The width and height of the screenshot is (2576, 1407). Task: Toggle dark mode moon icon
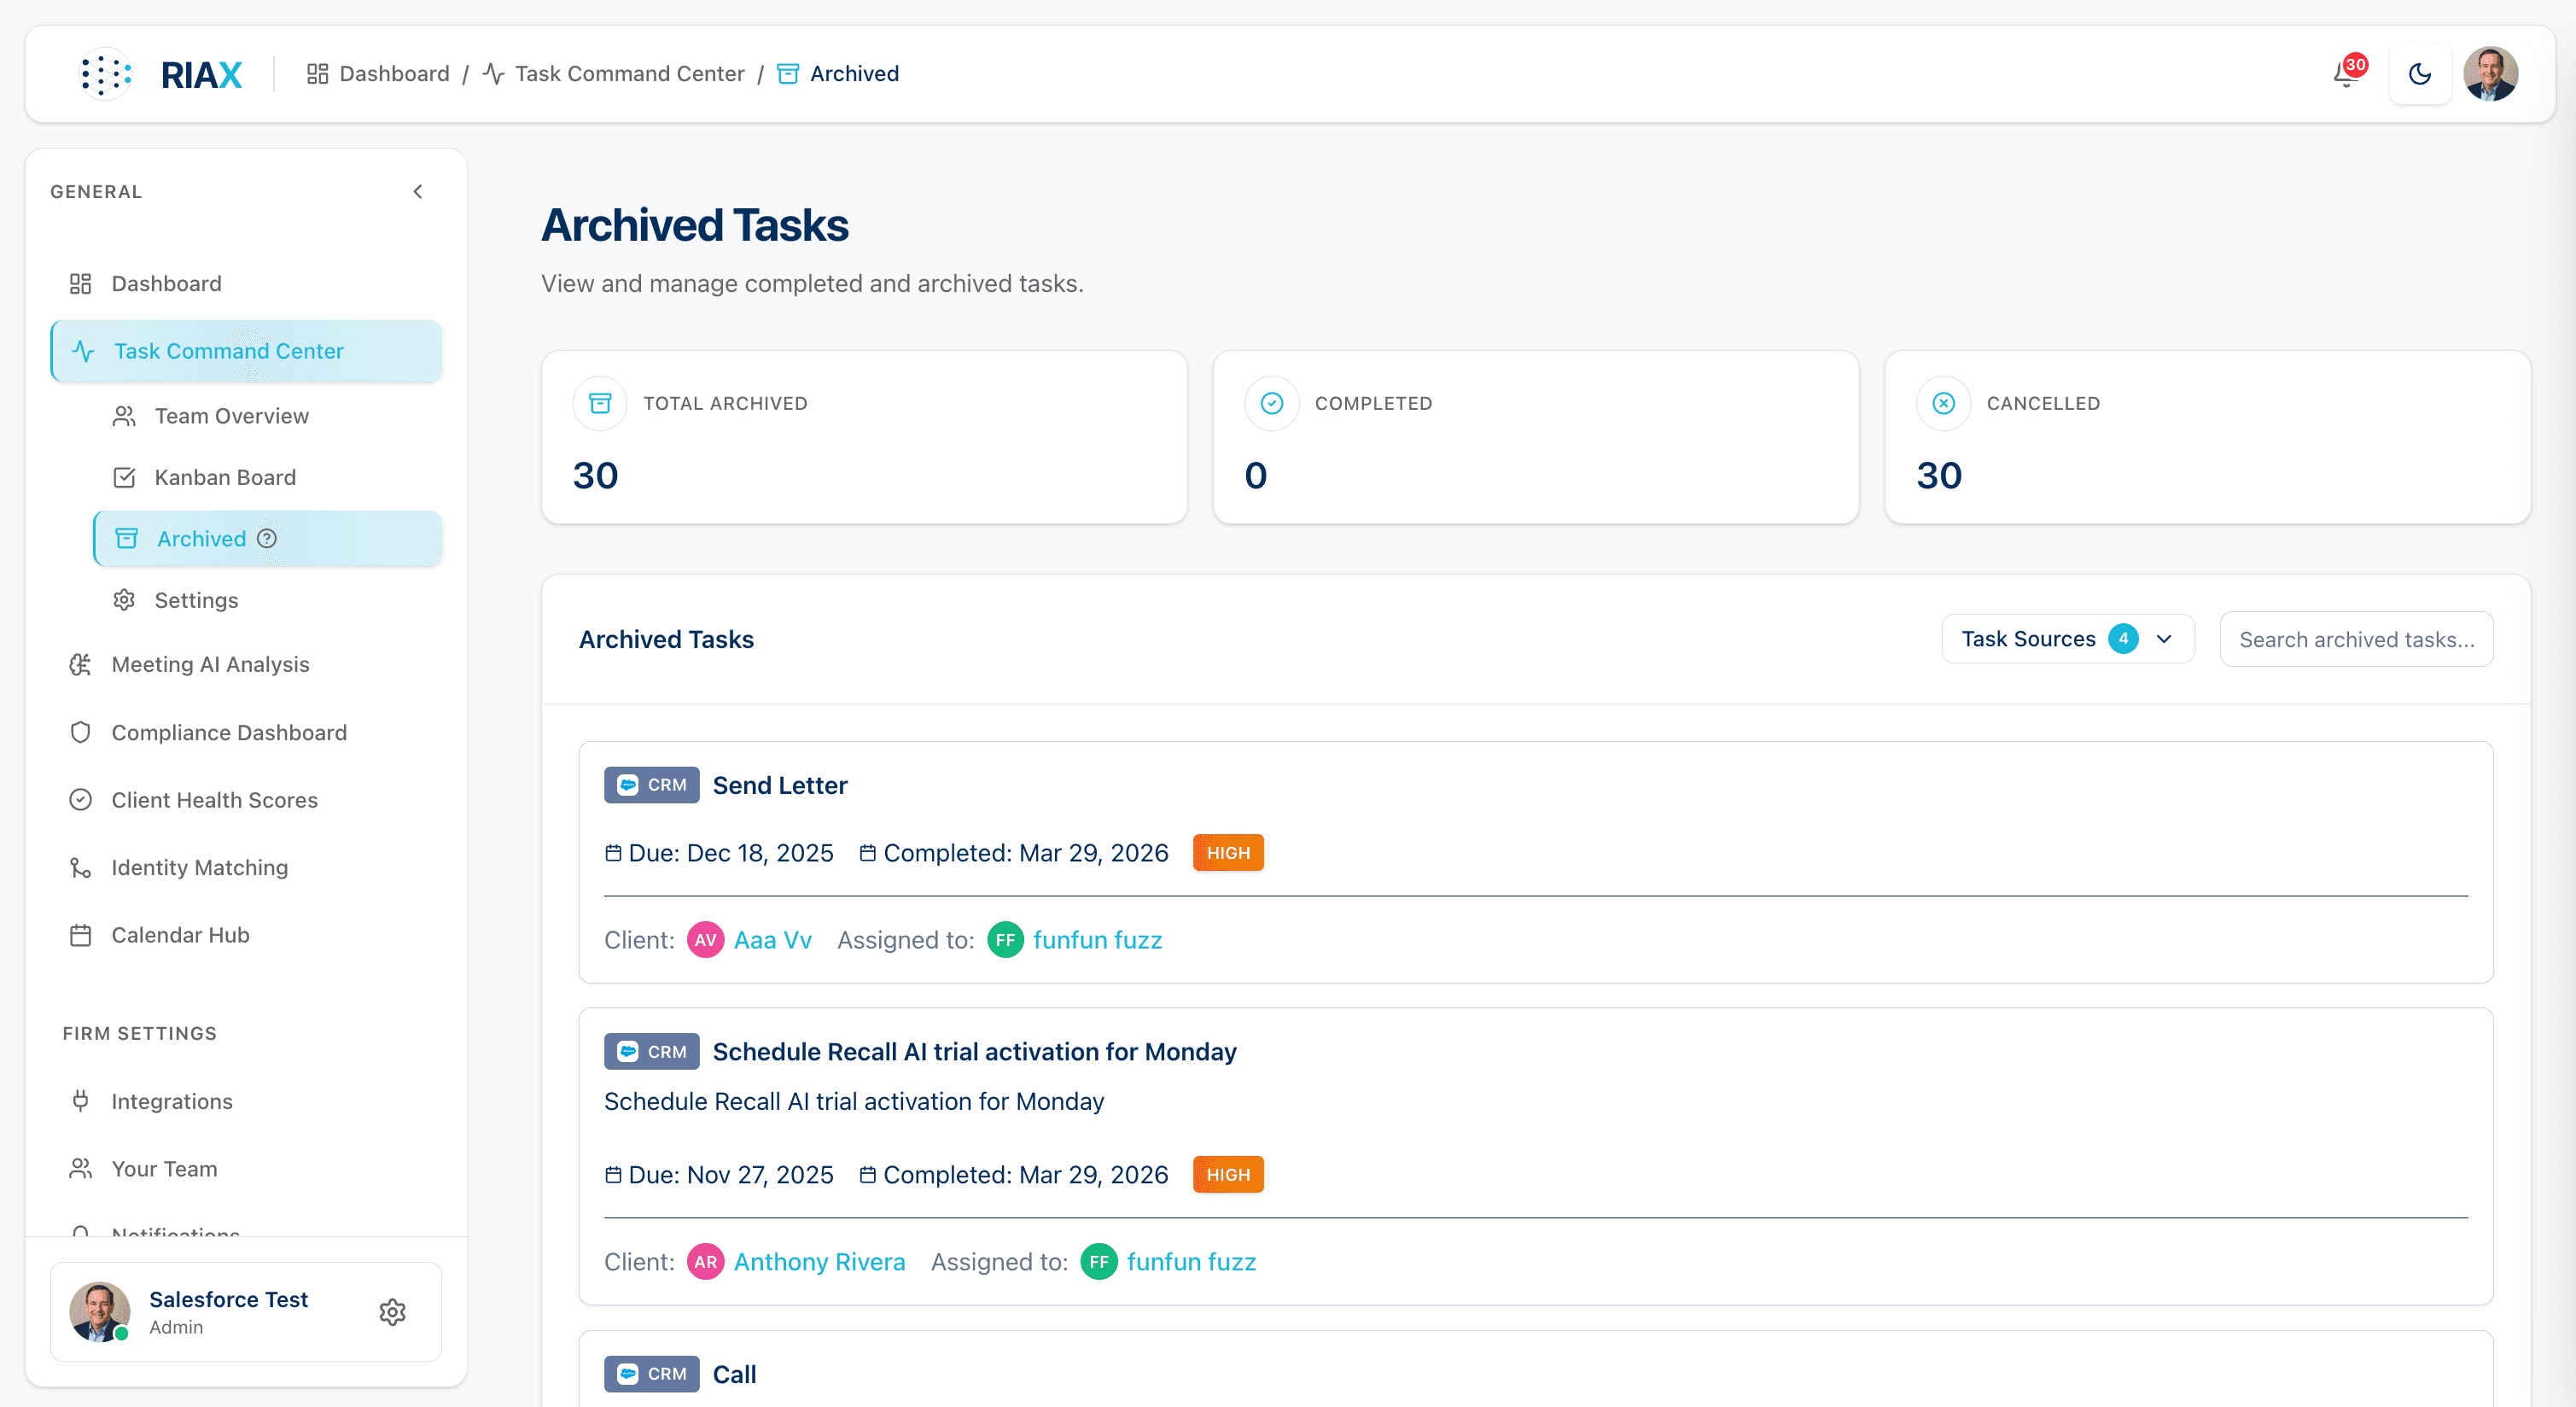tap(2419, 74)
